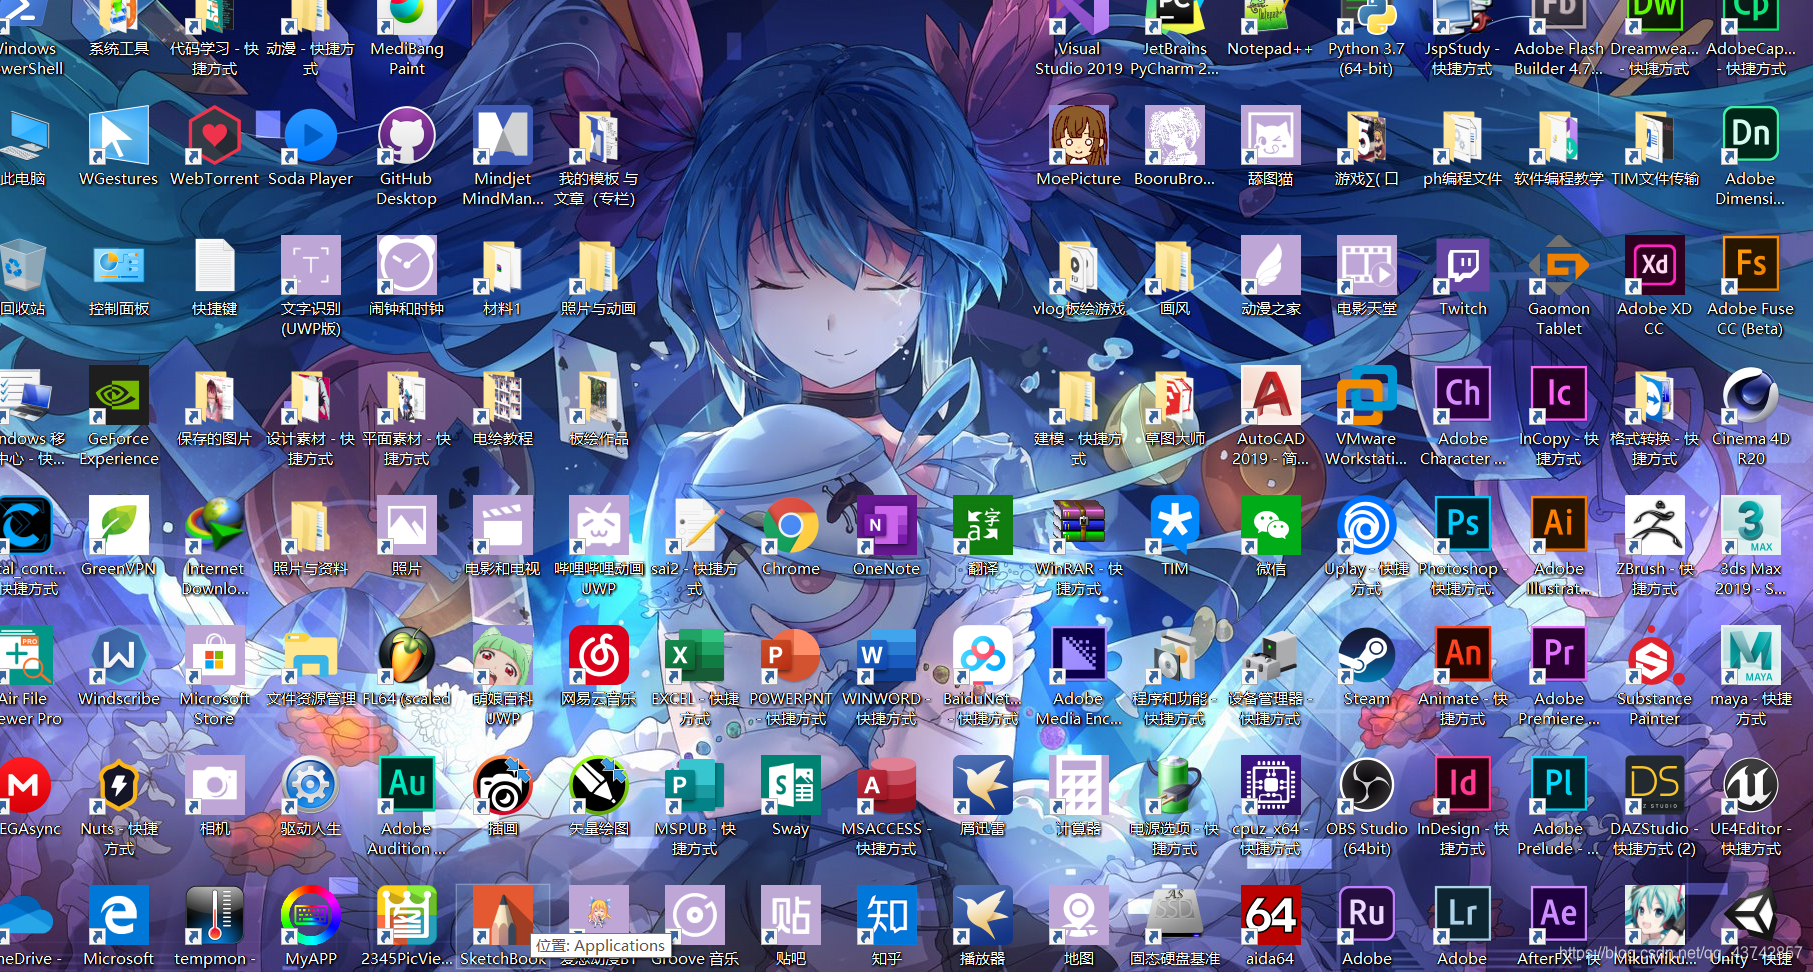Select the Windscribe icon
This screenshot has width=1813, height=972.
118,656
